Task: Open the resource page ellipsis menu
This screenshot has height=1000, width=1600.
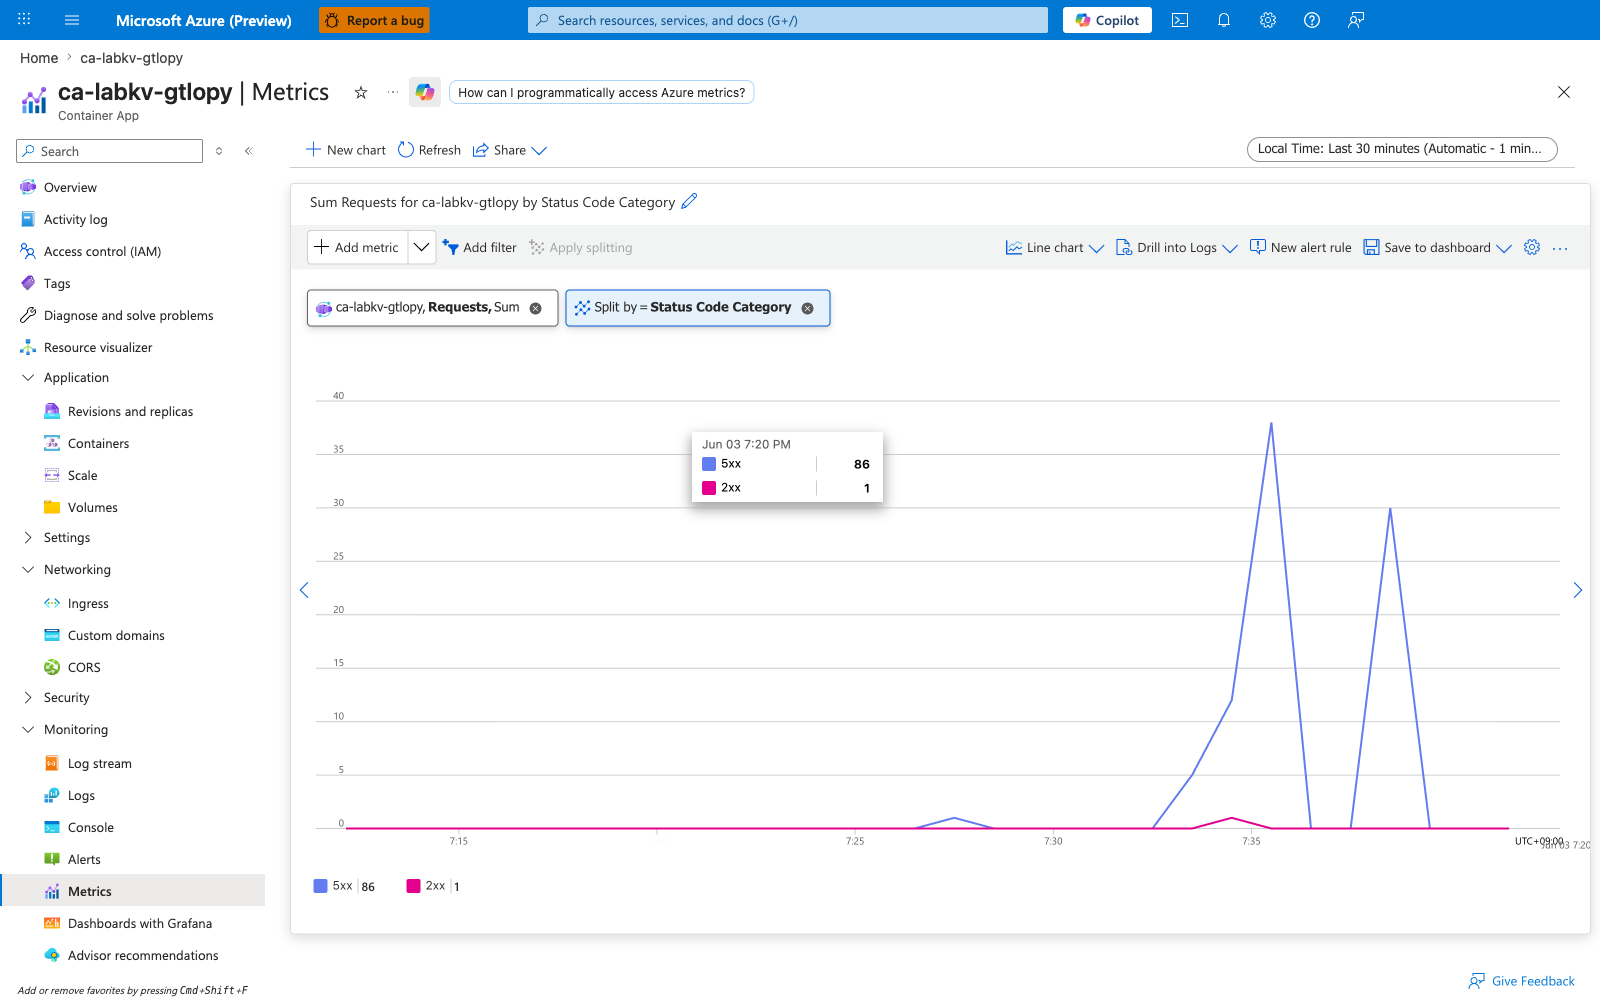Action: click(x=393, y=92)
